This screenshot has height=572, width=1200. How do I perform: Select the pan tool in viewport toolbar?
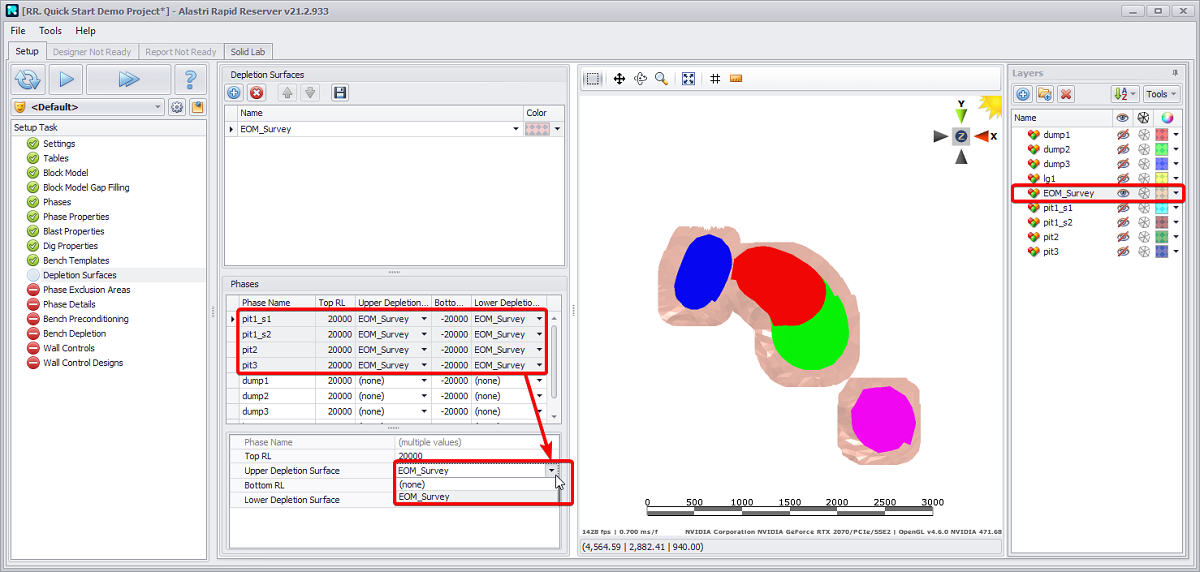tap(619, 79)
